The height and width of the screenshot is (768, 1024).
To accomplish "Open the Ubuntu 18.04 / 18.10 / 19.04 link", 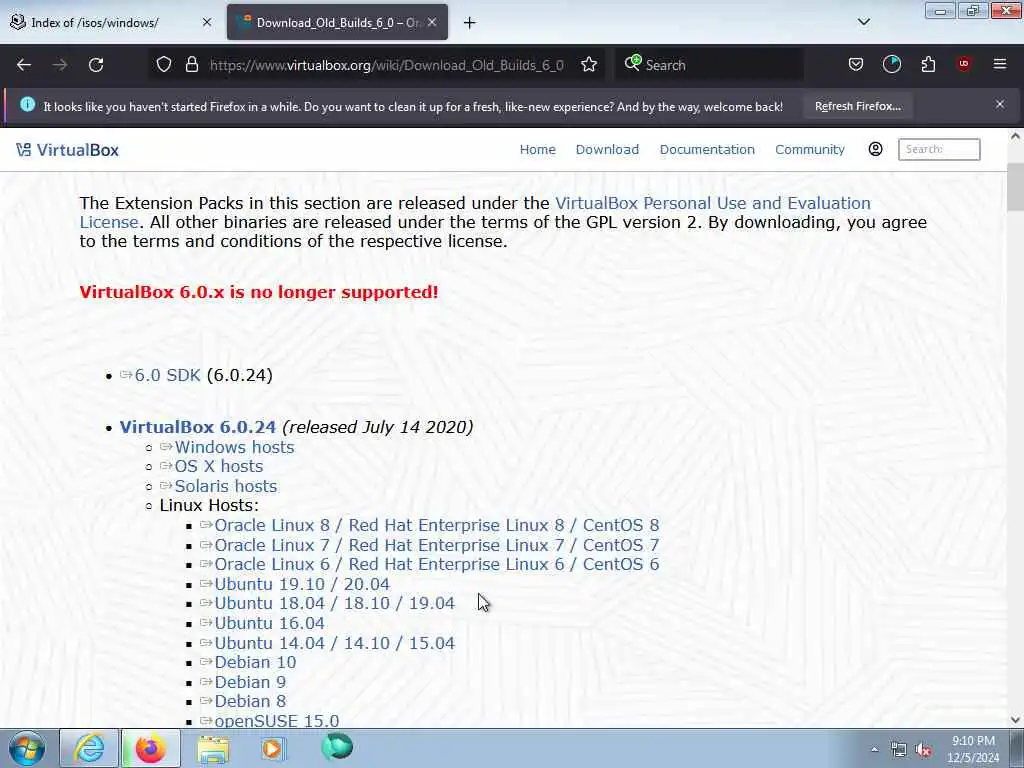I will coord(334,603).
